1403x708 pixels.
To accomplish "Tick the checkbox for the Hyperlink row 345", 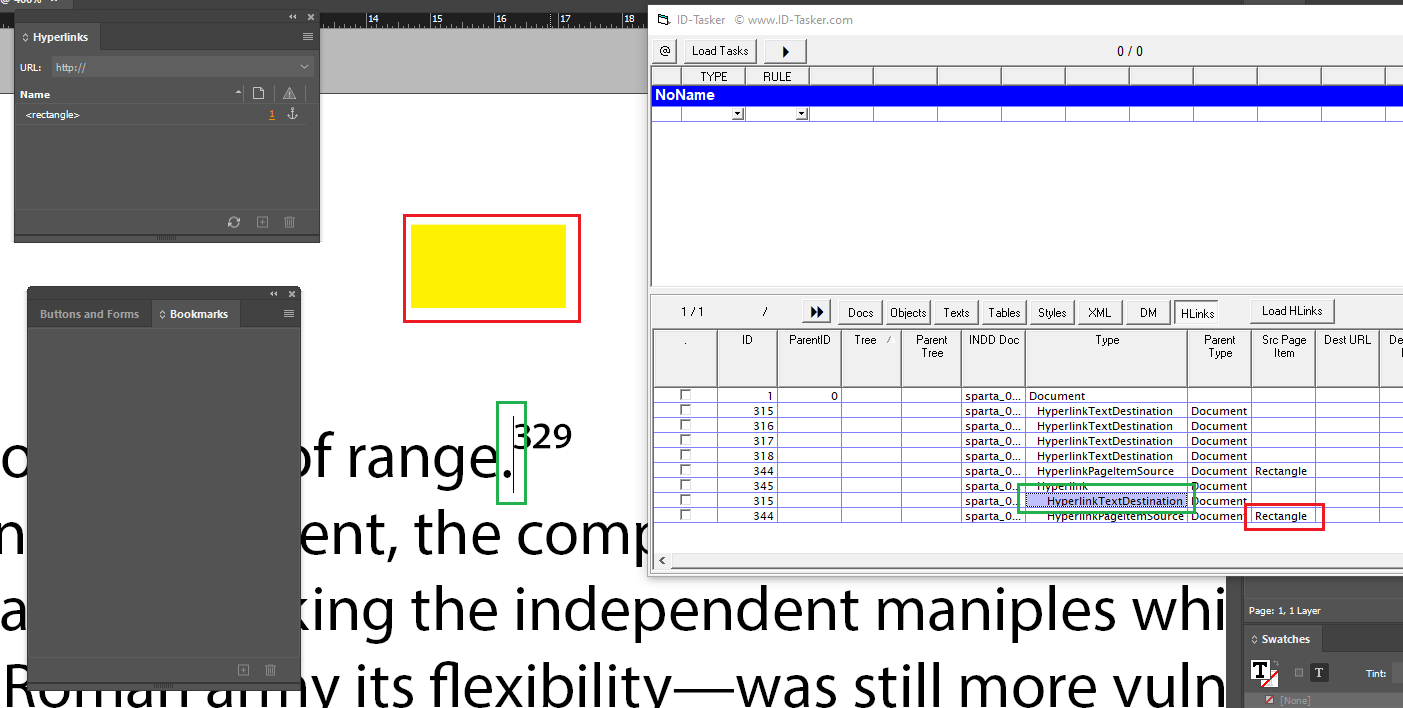I will (x=686, y=485).
